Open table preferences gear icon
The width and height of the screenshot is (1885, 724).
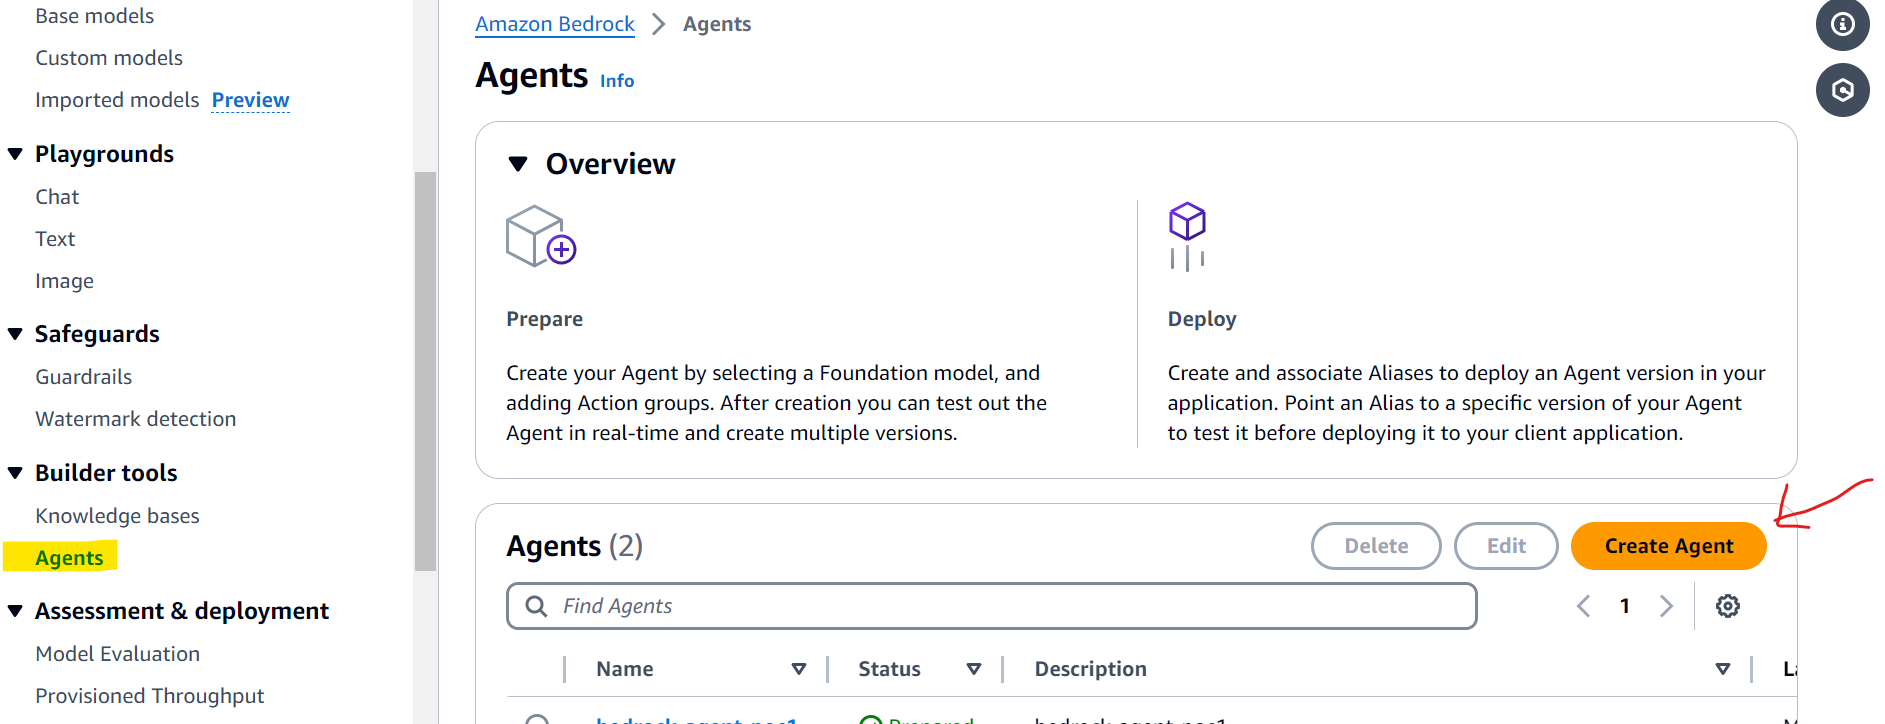tap(1727, 606)
